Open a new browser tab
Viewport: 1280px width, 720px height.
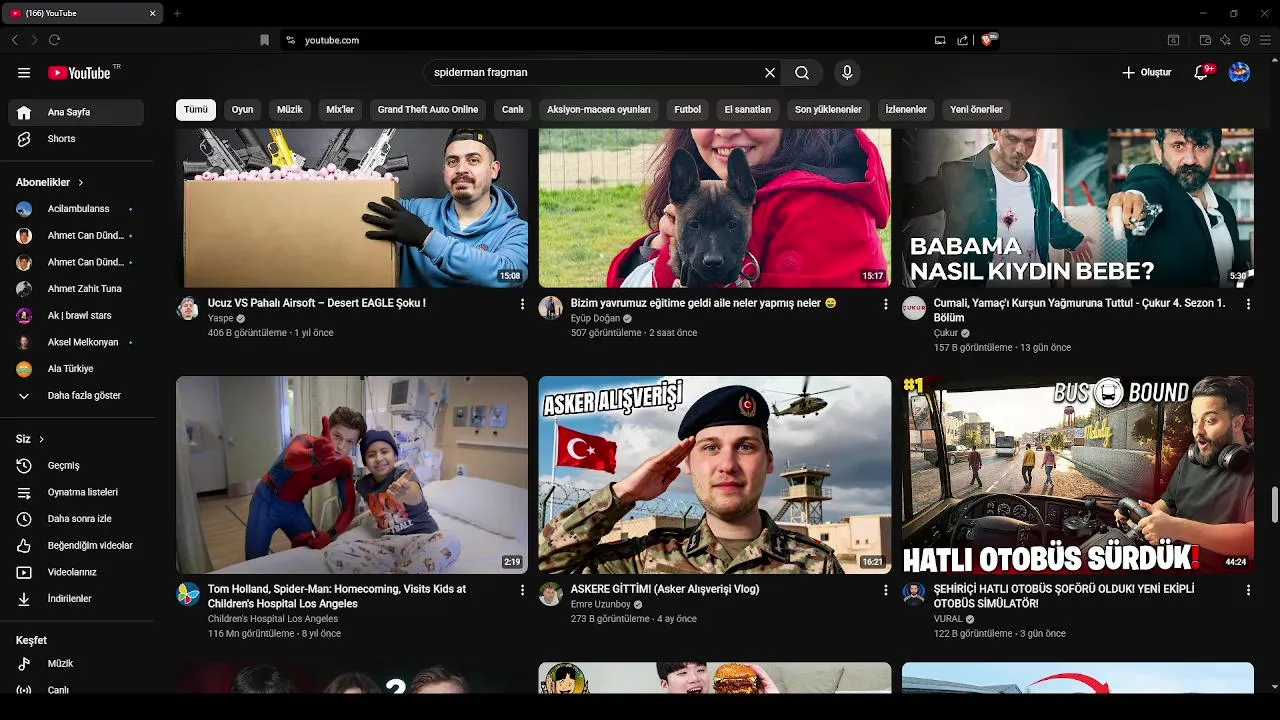[177, 13]
